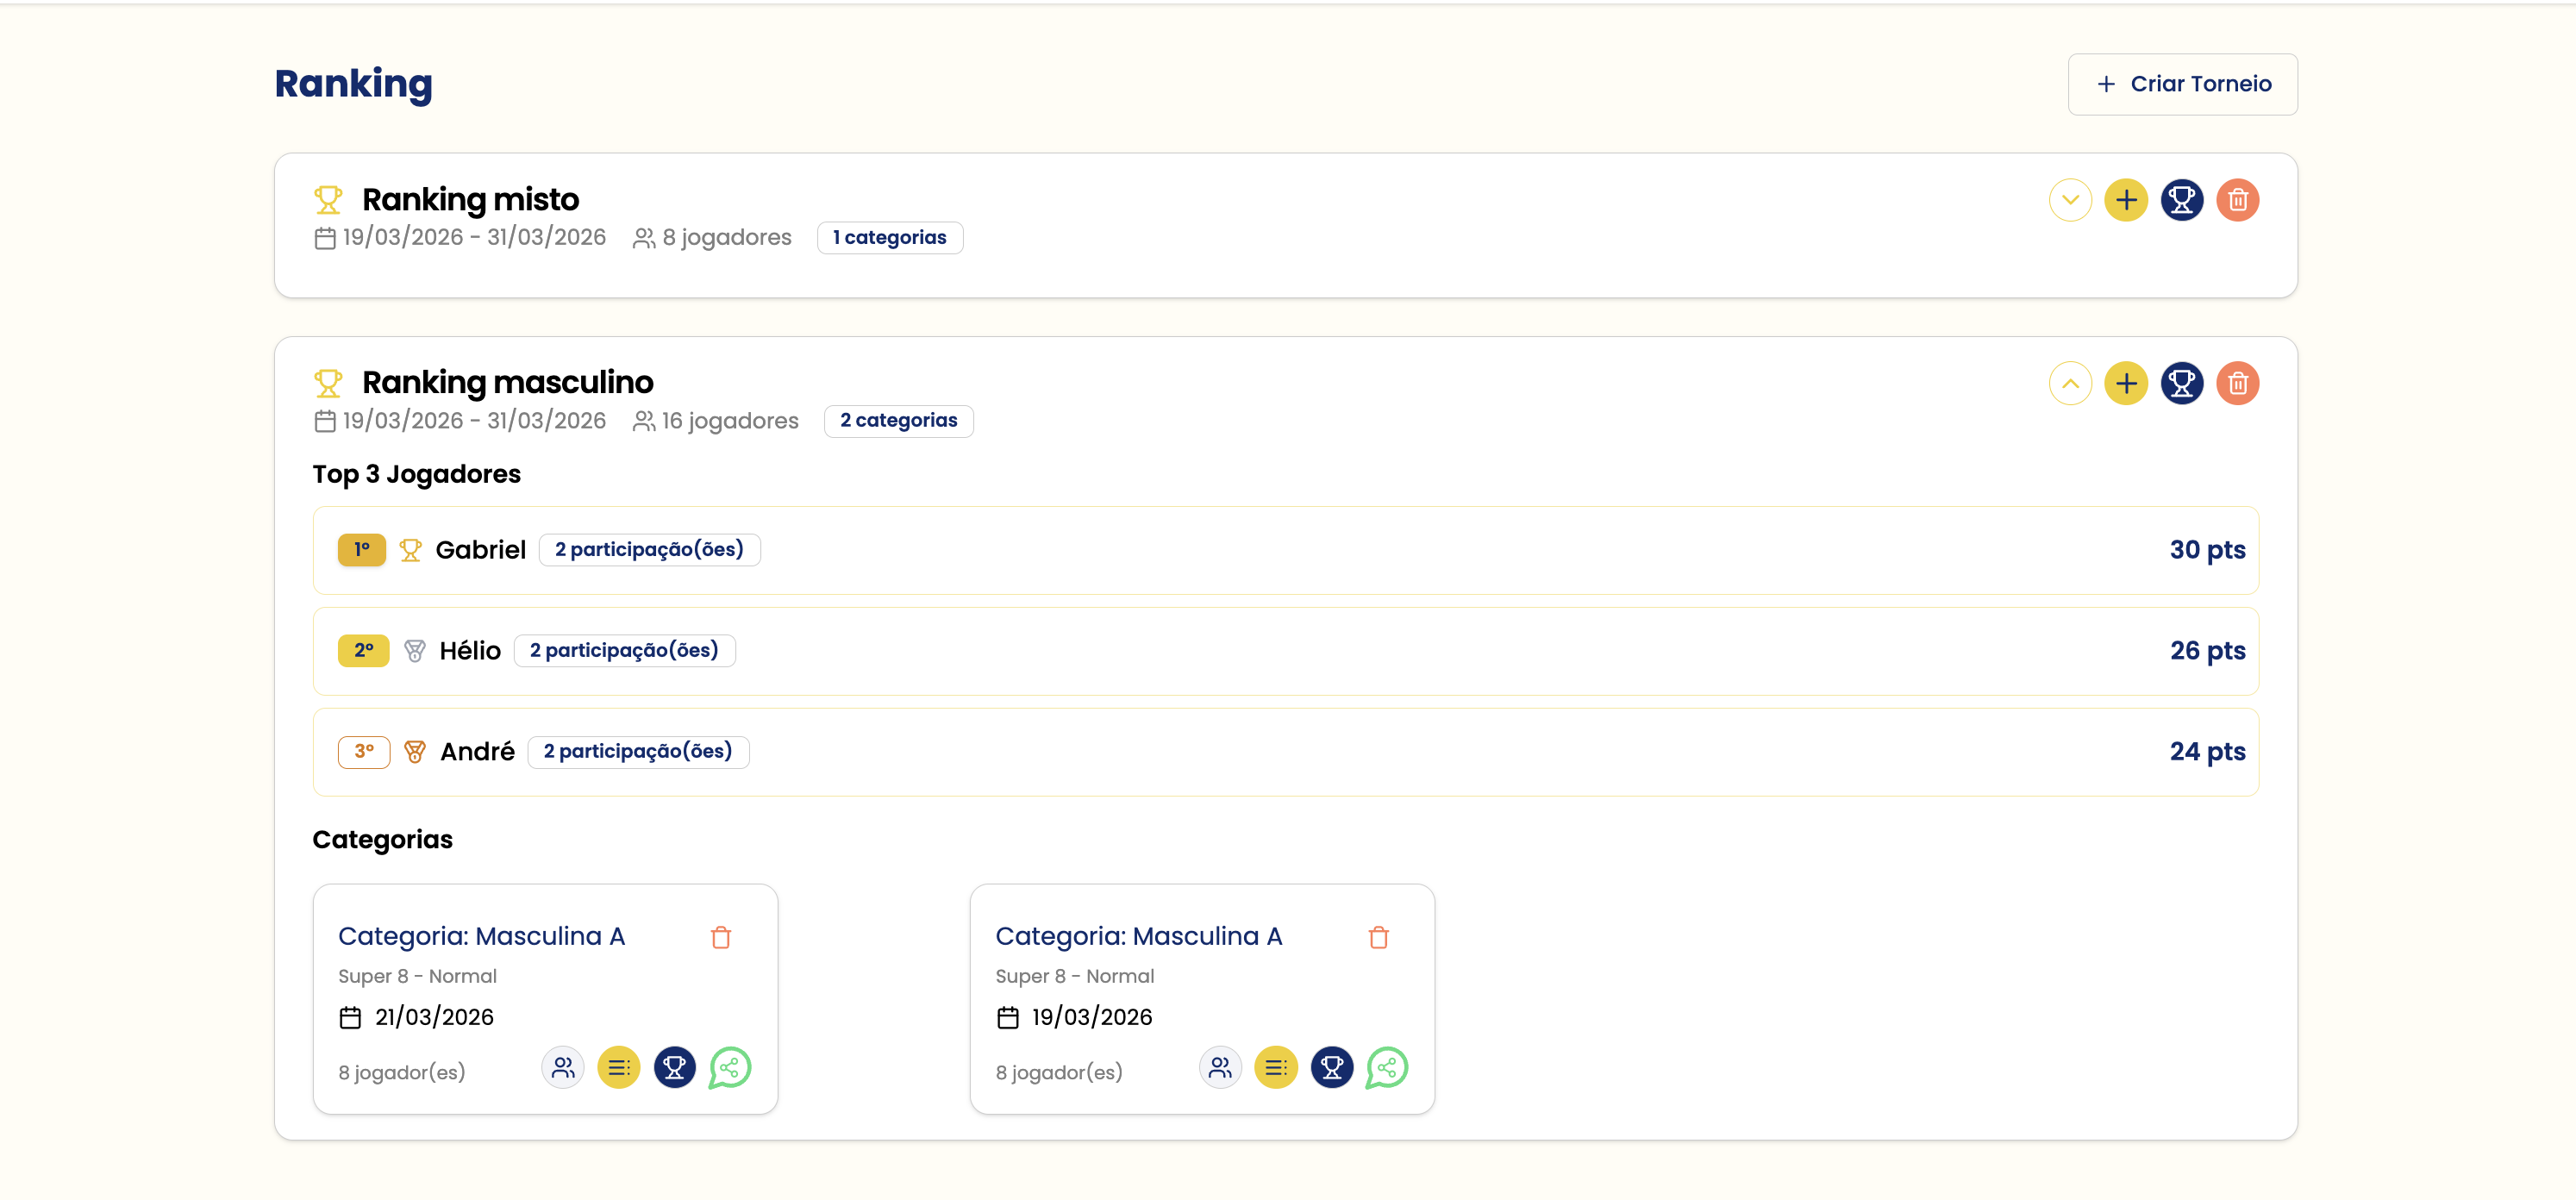Click the Criar Torneio button
Viewport: 2576px width, 1200px height.
(x=2182, y=84)
